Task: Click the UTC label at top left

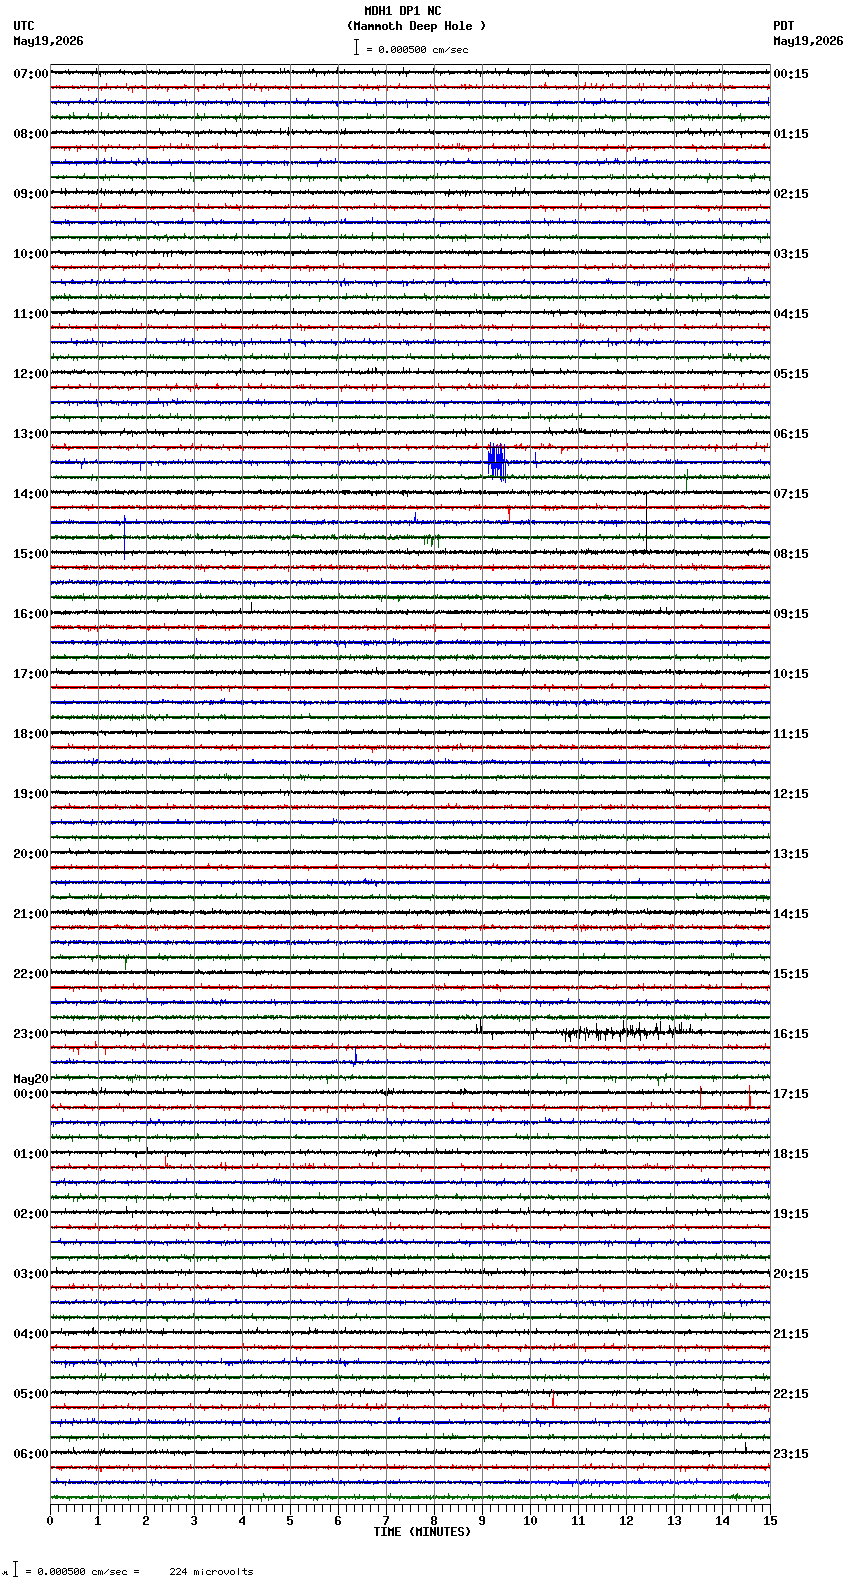Action: coord(24,26)
